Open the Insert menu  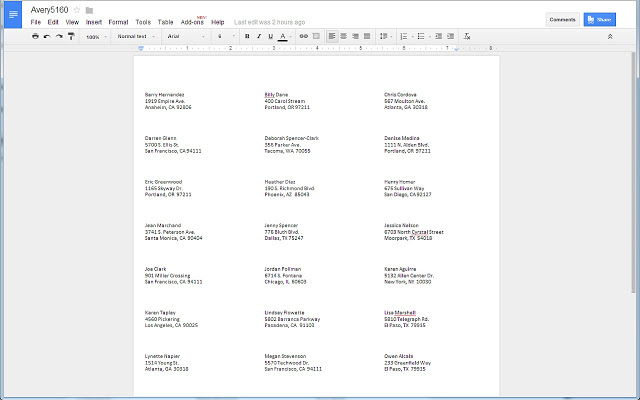coord(93,22)
